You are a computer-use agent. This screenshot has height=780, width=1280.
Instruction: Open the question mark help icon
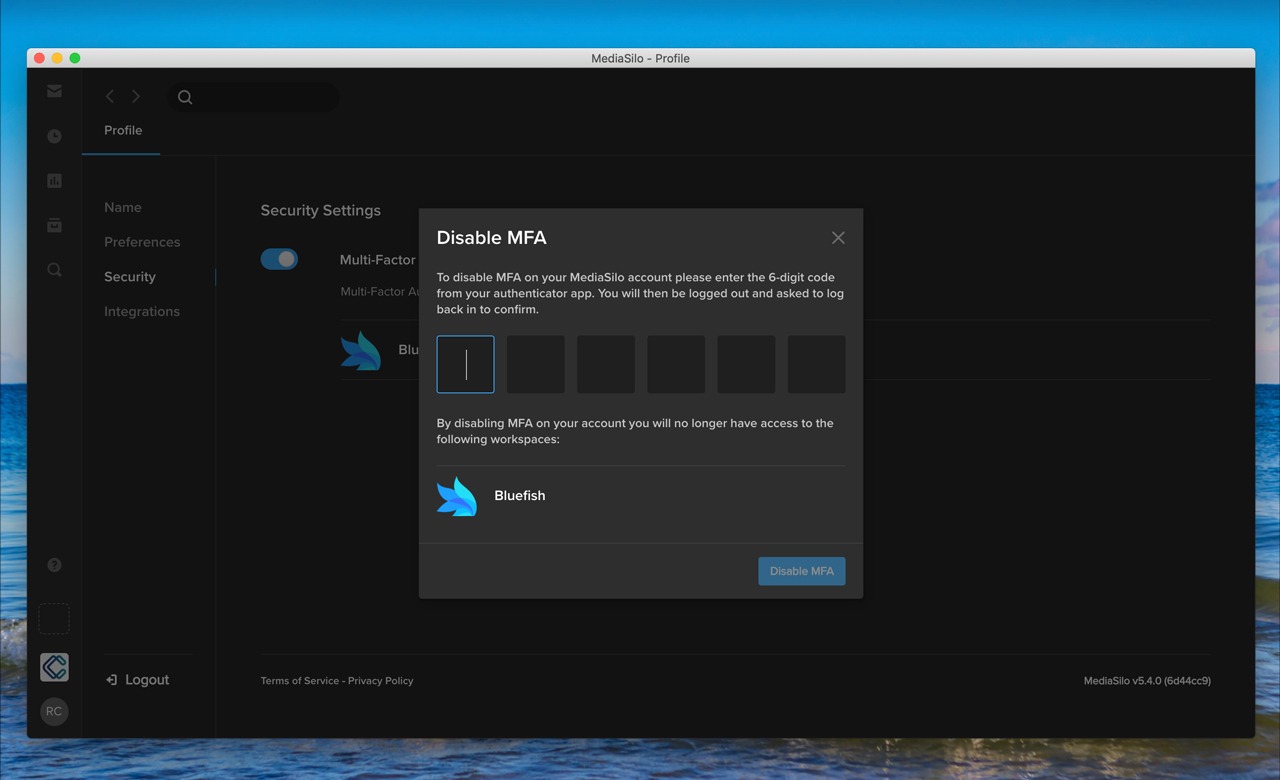54,565
